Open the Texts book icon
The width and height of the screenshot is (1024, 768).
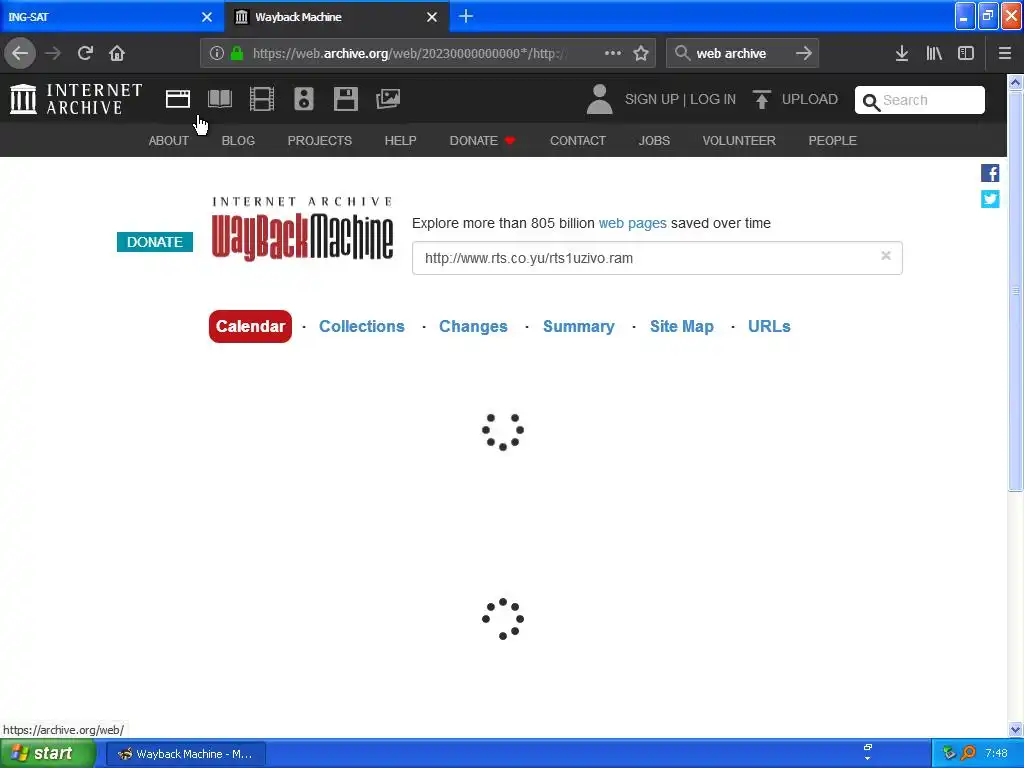(x=220, y=99)
